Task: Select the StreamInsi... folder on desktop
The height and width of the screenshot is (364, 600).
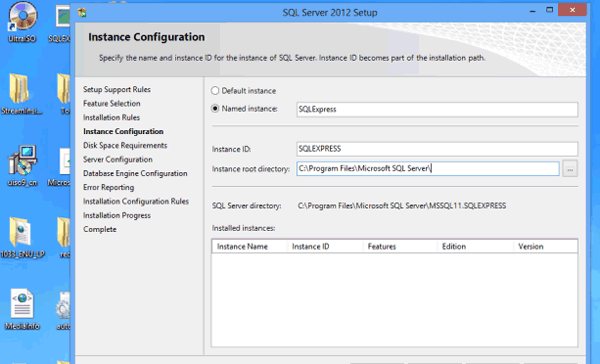Action: (21, 94)
